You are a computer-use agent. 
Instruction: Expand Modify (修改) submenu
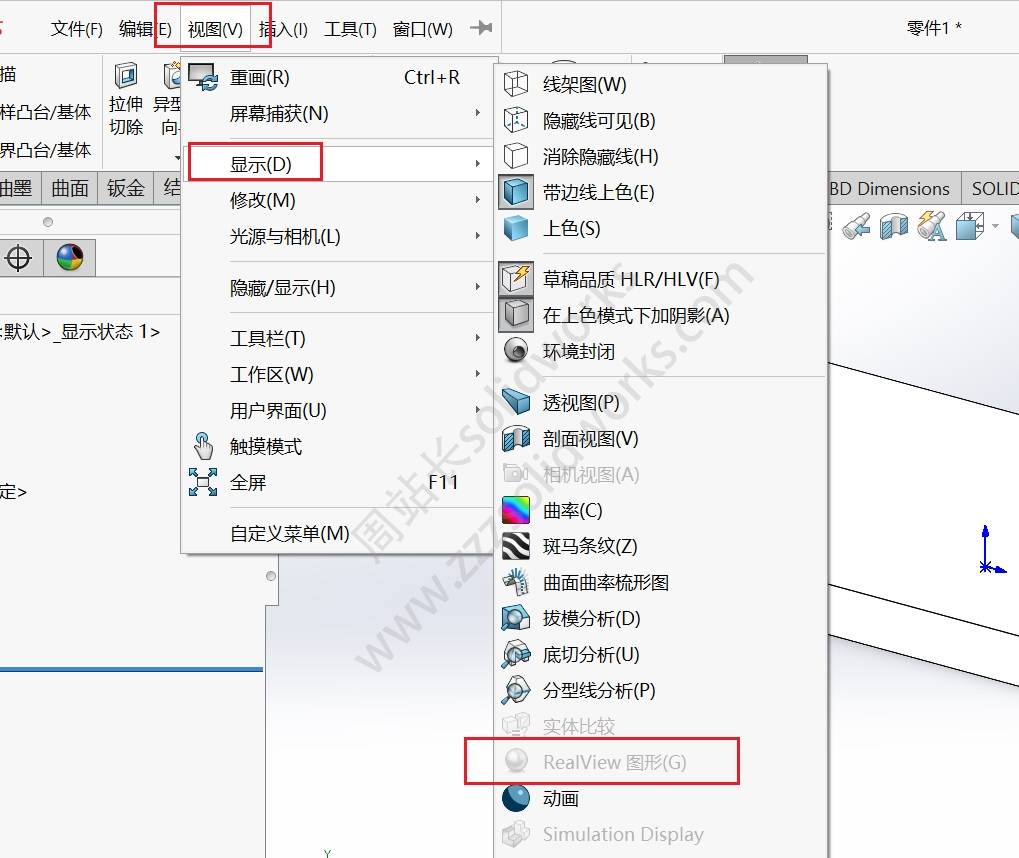click(338, 200)
